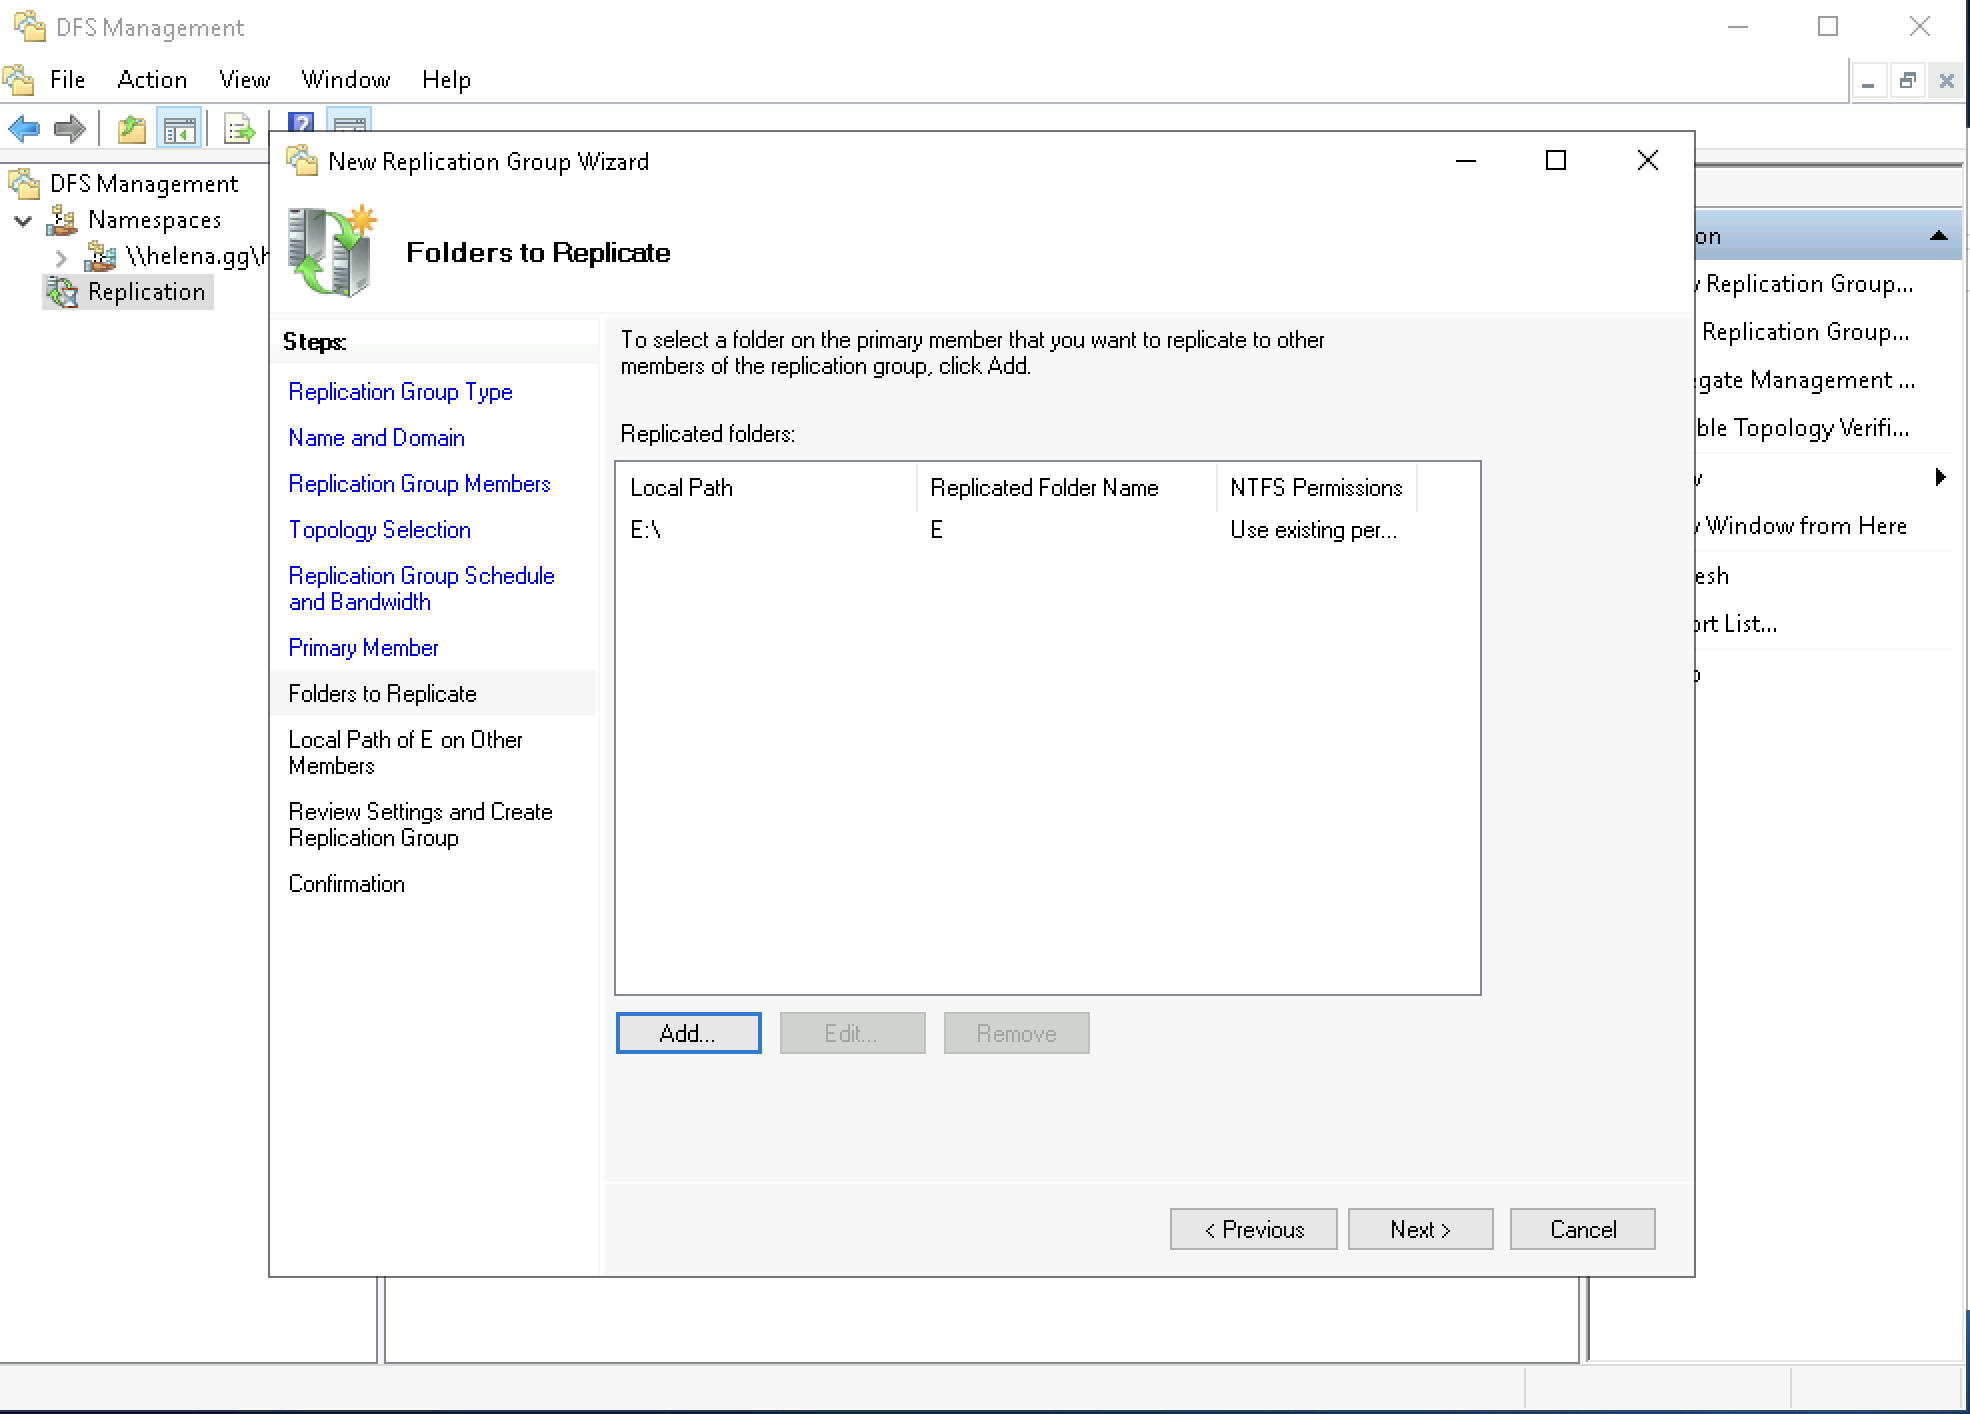This screenshot has height=1414, width=1970.
Task: Open the Action menu
Action: pyautogui.click(x=152, y=80)
